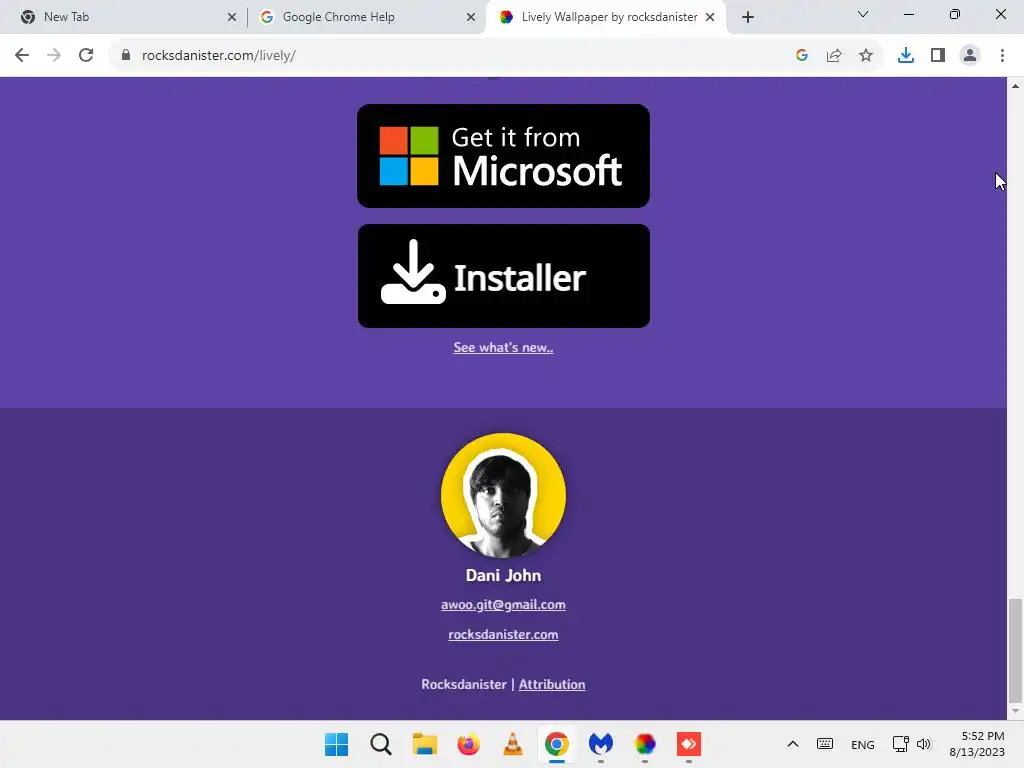Click the forward navigation arrow
Screen dimensions: 1024x768
54,56
